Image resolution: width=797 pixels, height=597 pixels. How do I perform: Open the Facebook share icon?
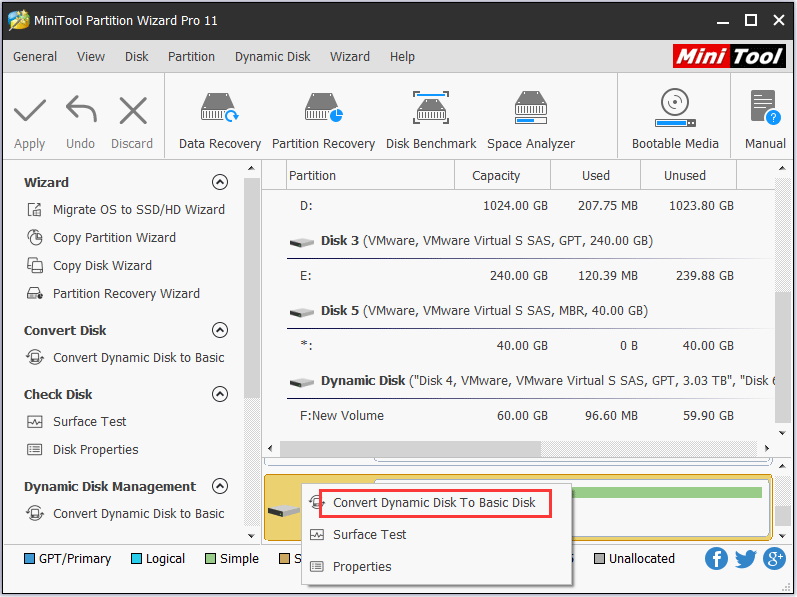click(x=715, y=558)
